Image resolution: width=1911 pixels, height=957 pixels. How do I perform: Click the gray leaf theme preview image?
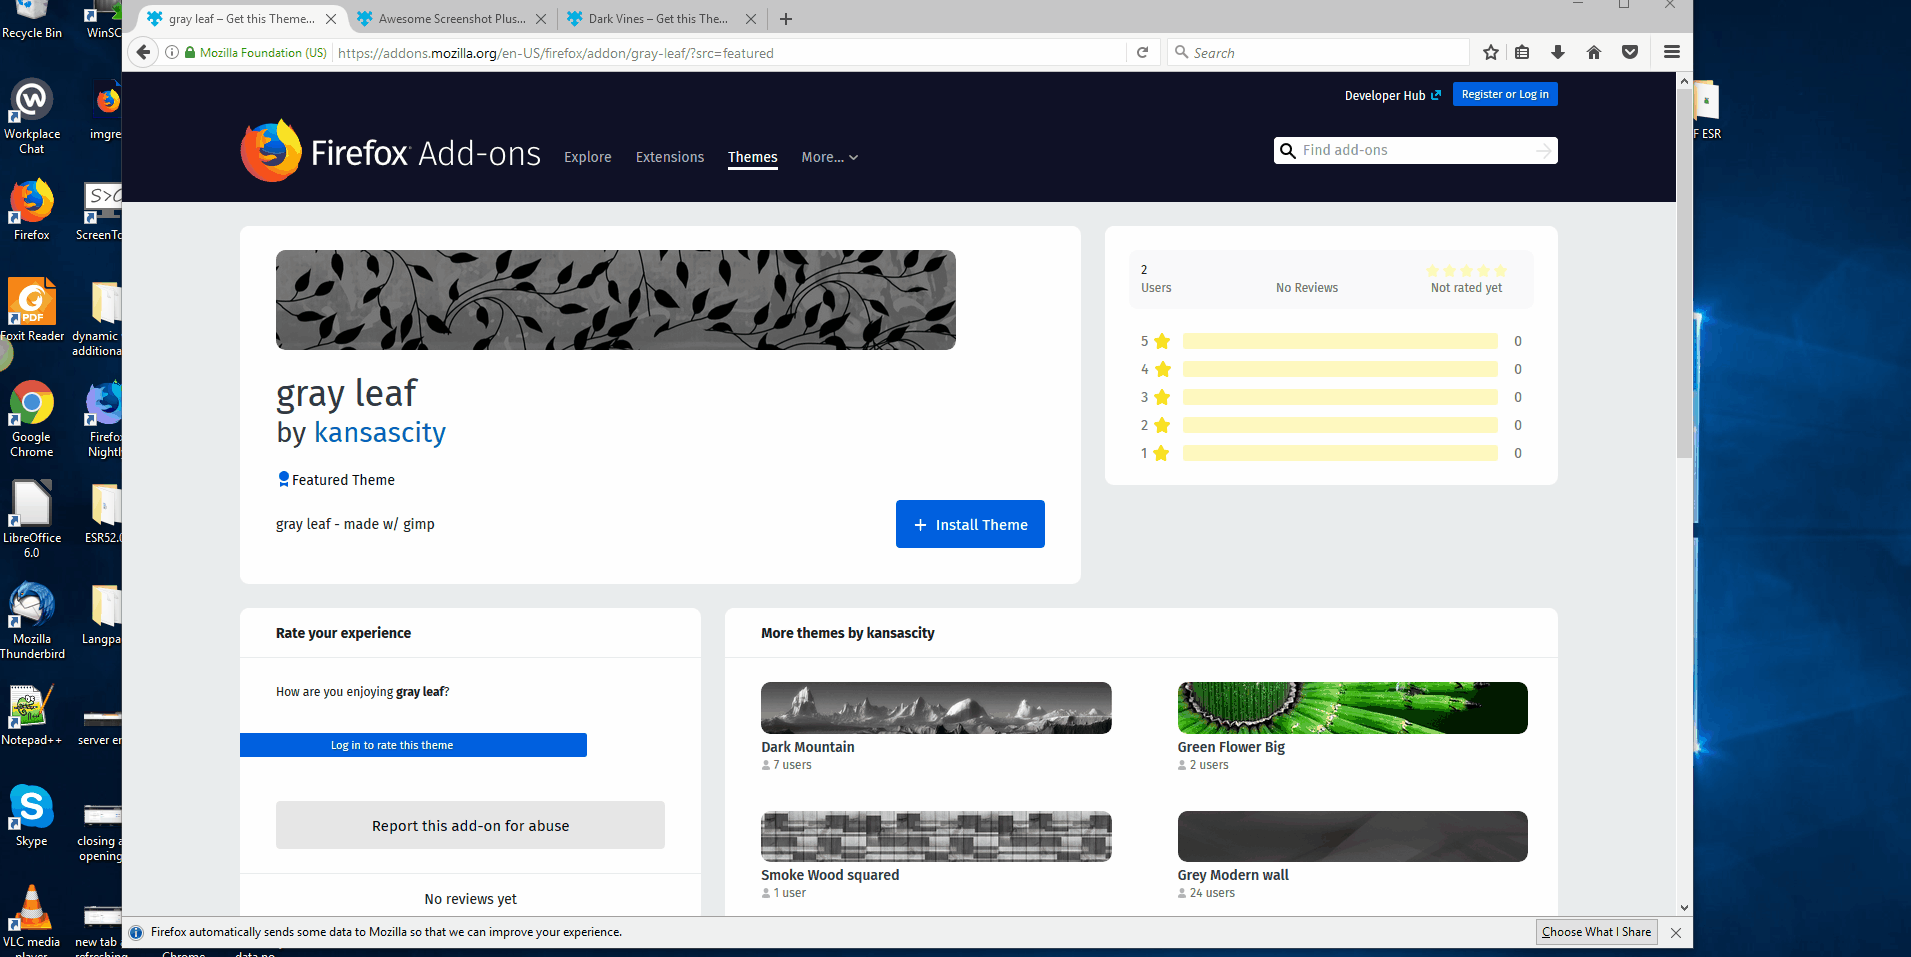[x=616, y=300]
